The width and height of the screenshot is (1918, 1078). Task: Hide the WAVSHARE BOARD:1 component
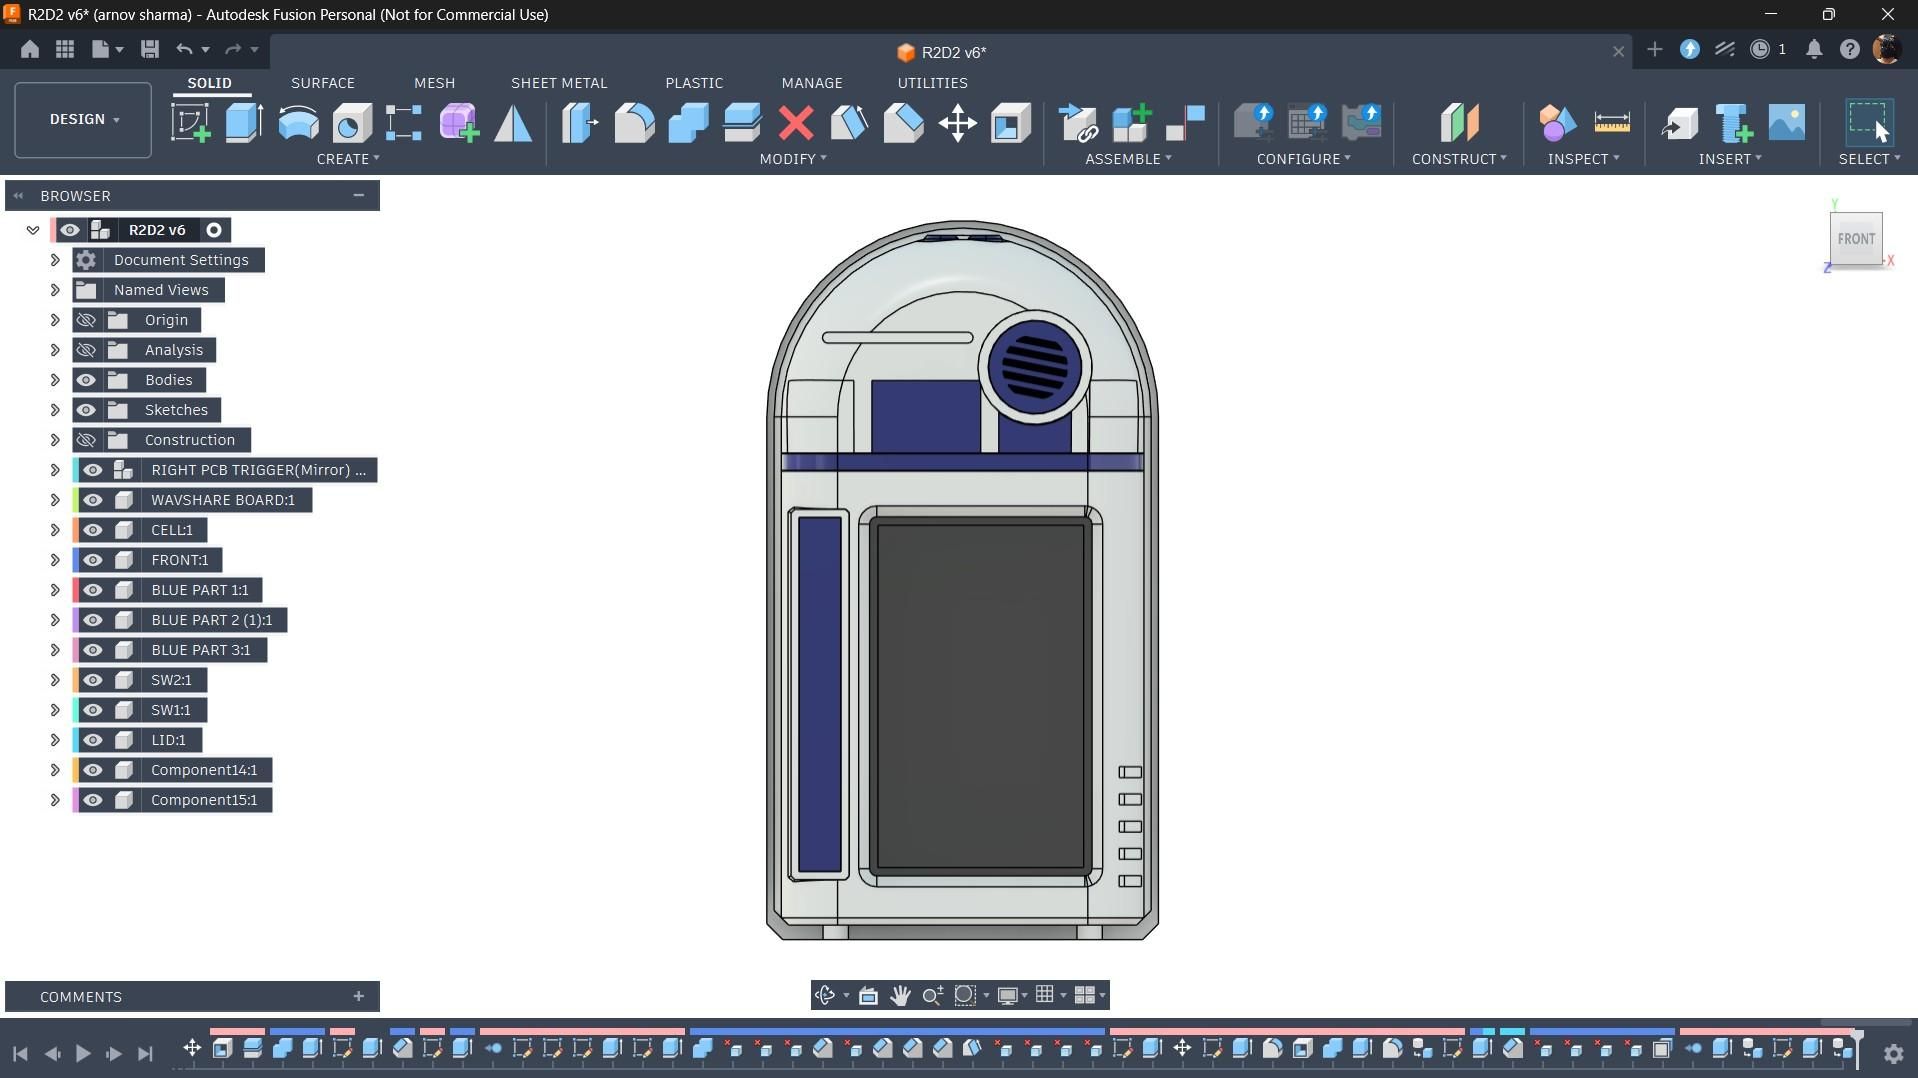tap(93, 500)
